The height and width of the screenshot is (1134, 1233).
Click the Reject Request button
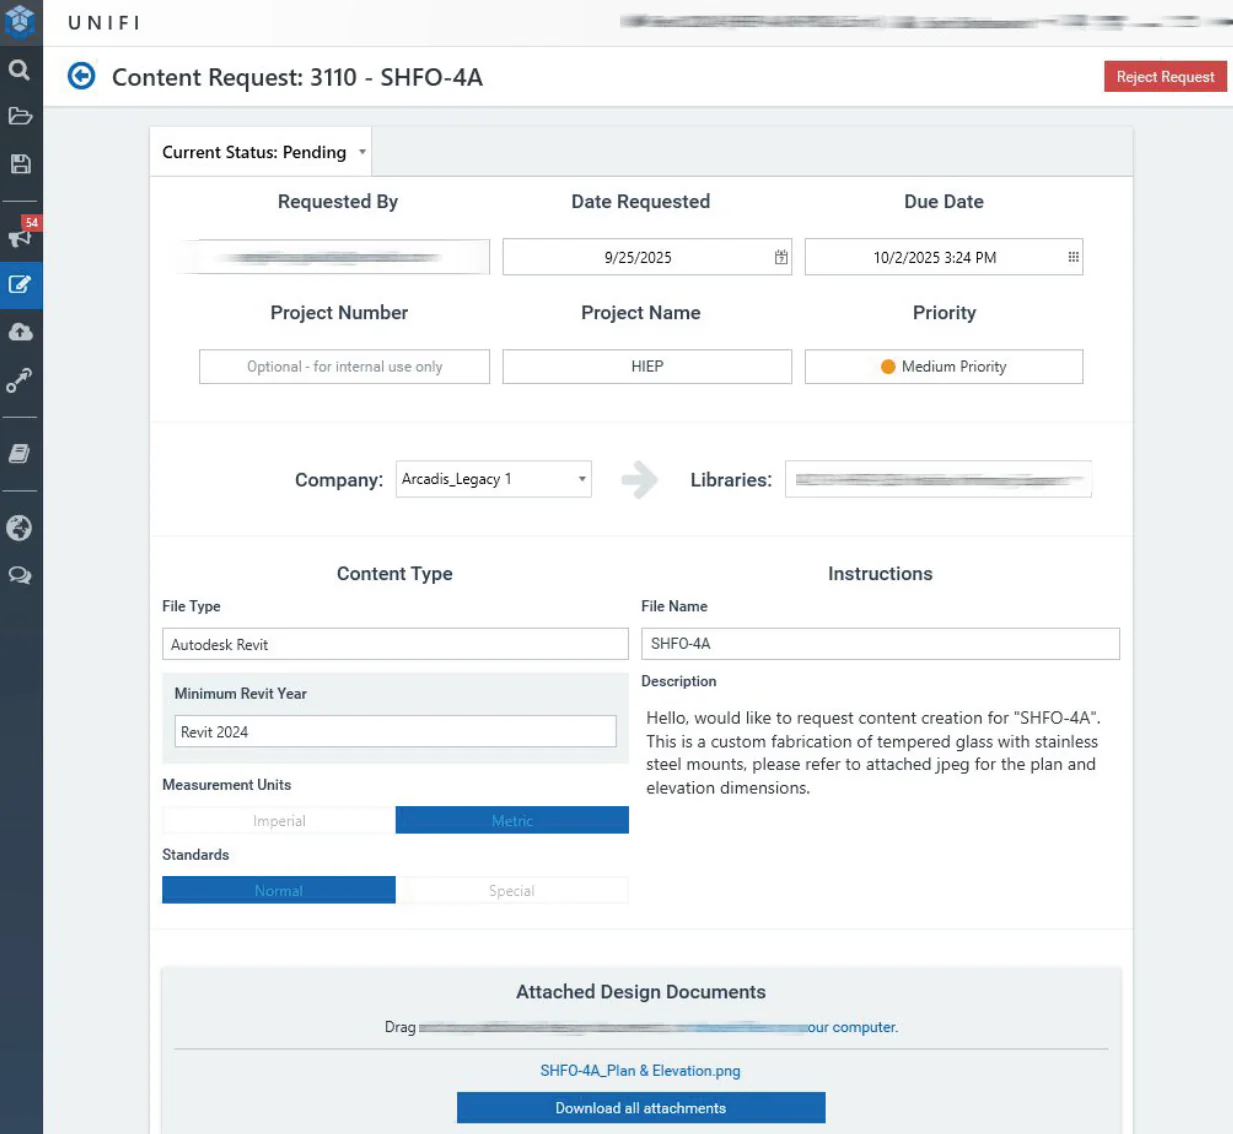click(x=1165, y=77)
